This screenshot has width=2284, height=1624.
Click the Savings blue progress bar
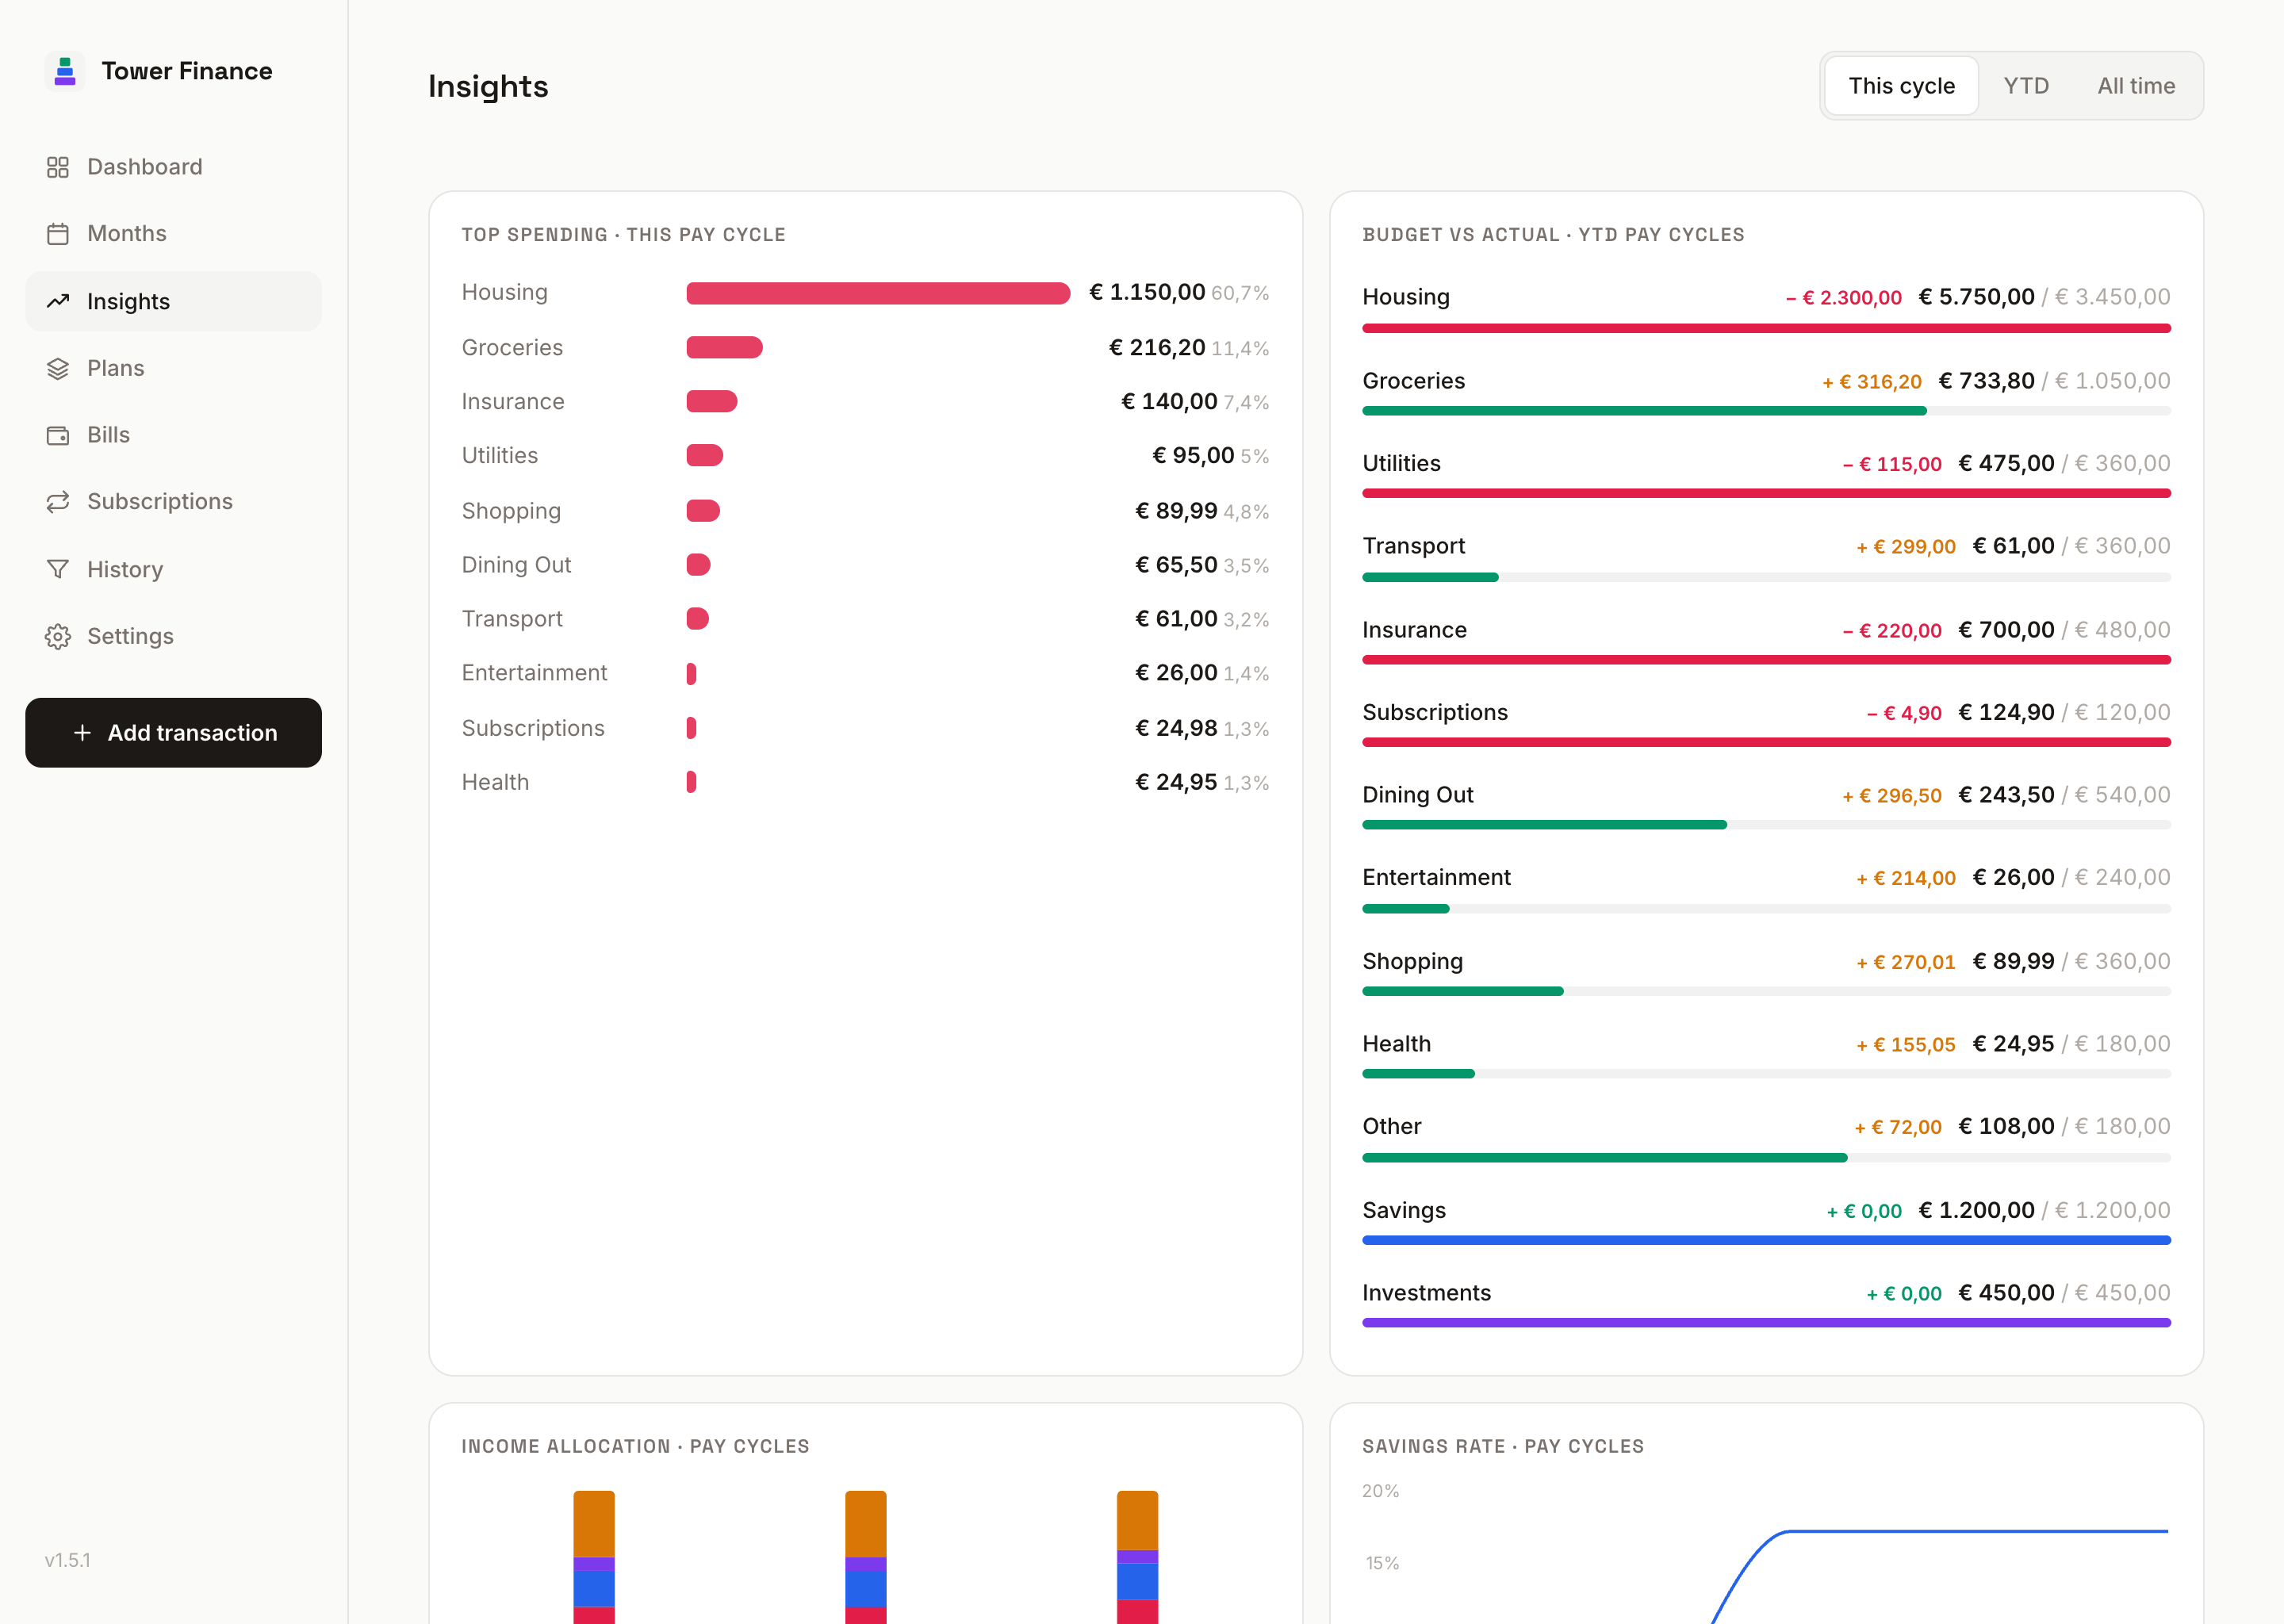point(1766,1240)
